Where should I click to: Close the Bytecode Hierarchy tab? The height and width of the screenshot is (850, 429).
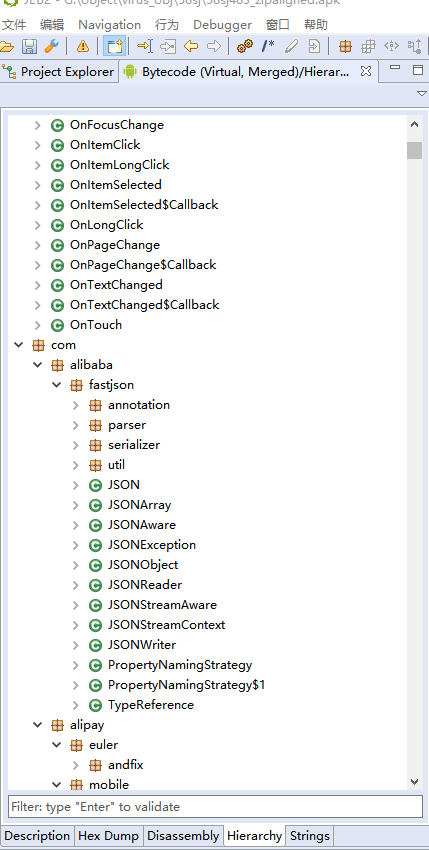pyautogui.click(x=366, y=71)
